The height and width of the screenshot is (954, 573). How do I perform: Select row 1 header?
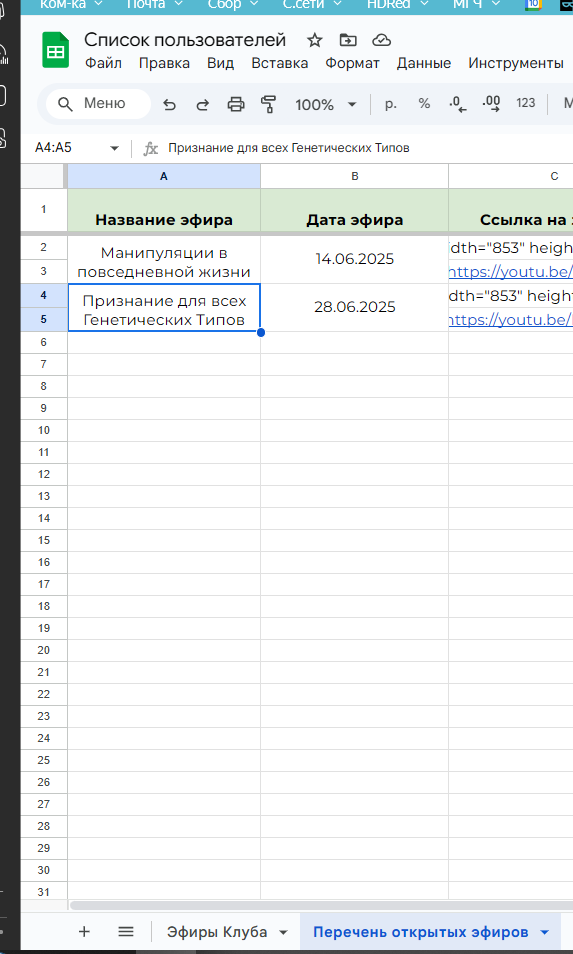coord(44,209)
